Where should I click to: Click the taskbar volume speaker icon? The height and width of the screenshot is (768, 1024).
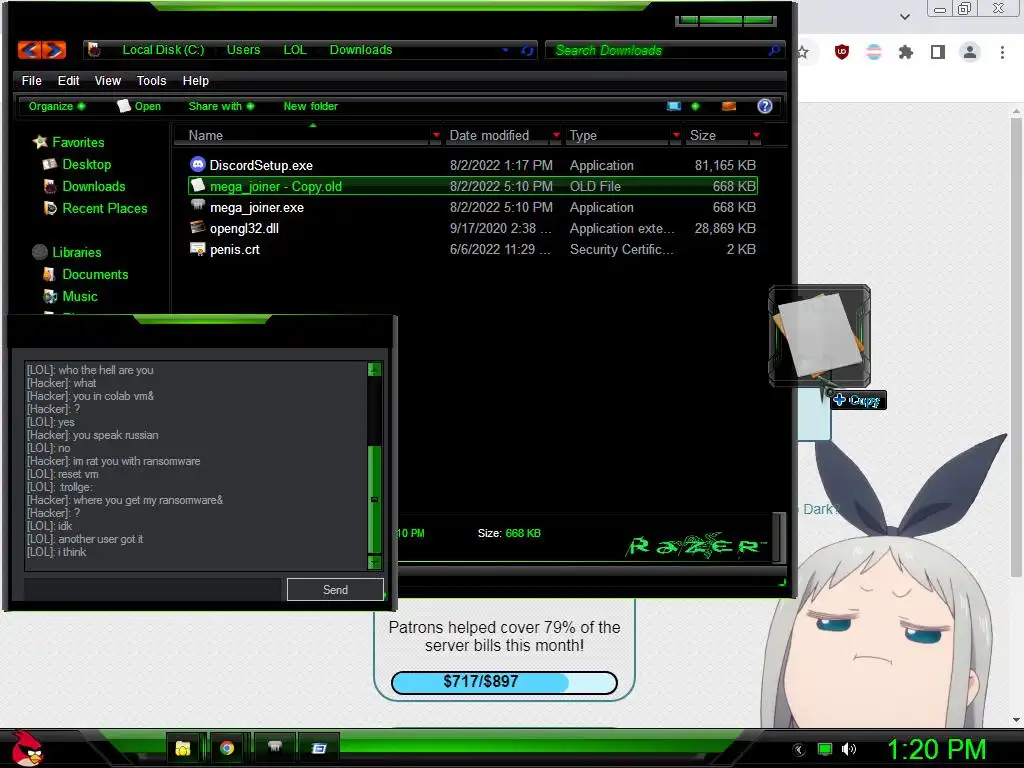click(x=849, y=749)
